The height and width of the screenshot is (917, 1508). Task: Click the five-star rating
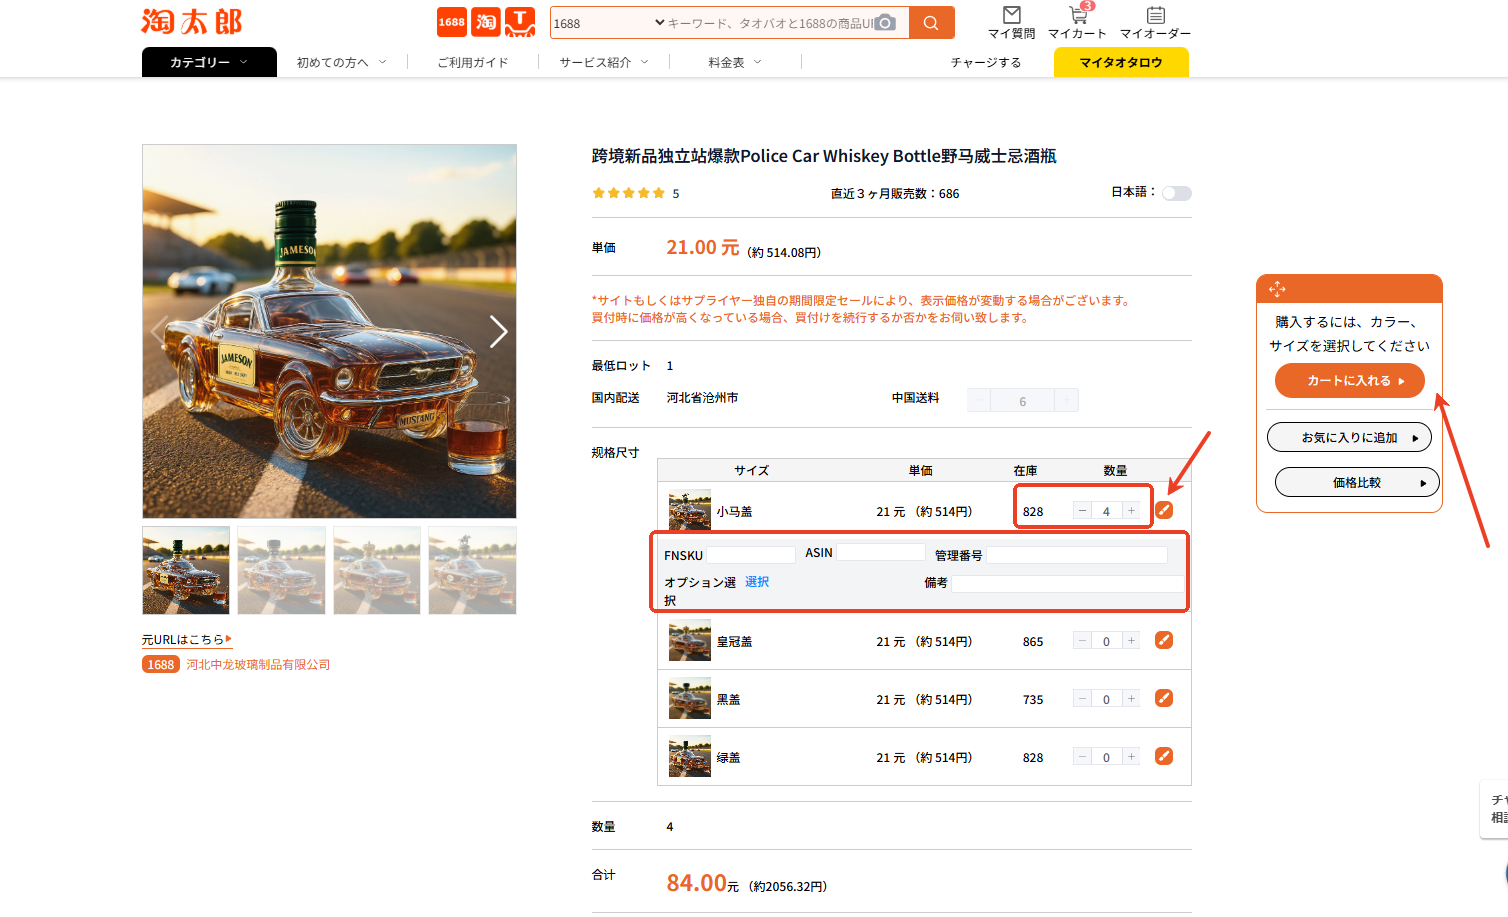tap(628, 193)
